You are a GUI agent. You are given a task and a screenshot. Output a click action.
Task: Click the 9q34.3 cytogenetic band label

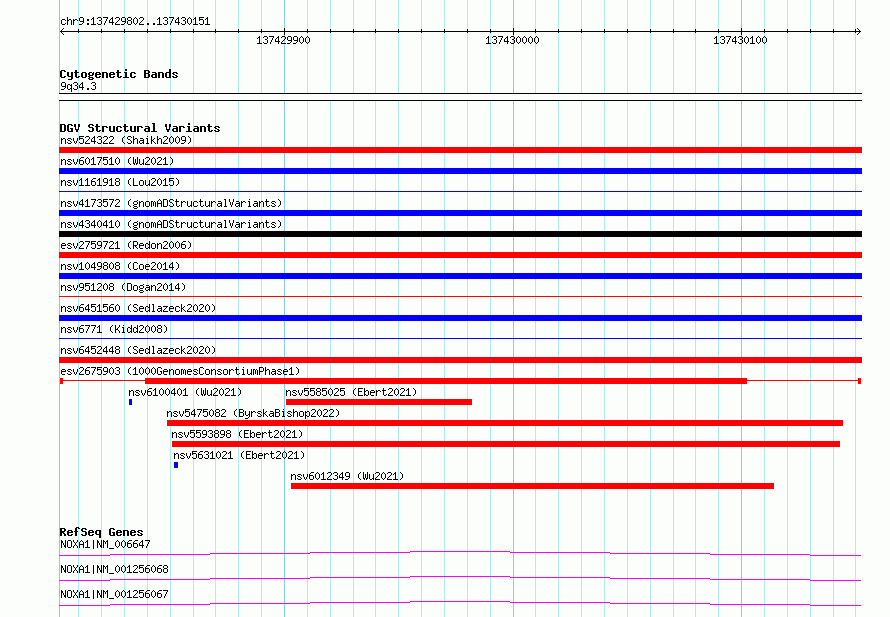[x=78, y=86]
